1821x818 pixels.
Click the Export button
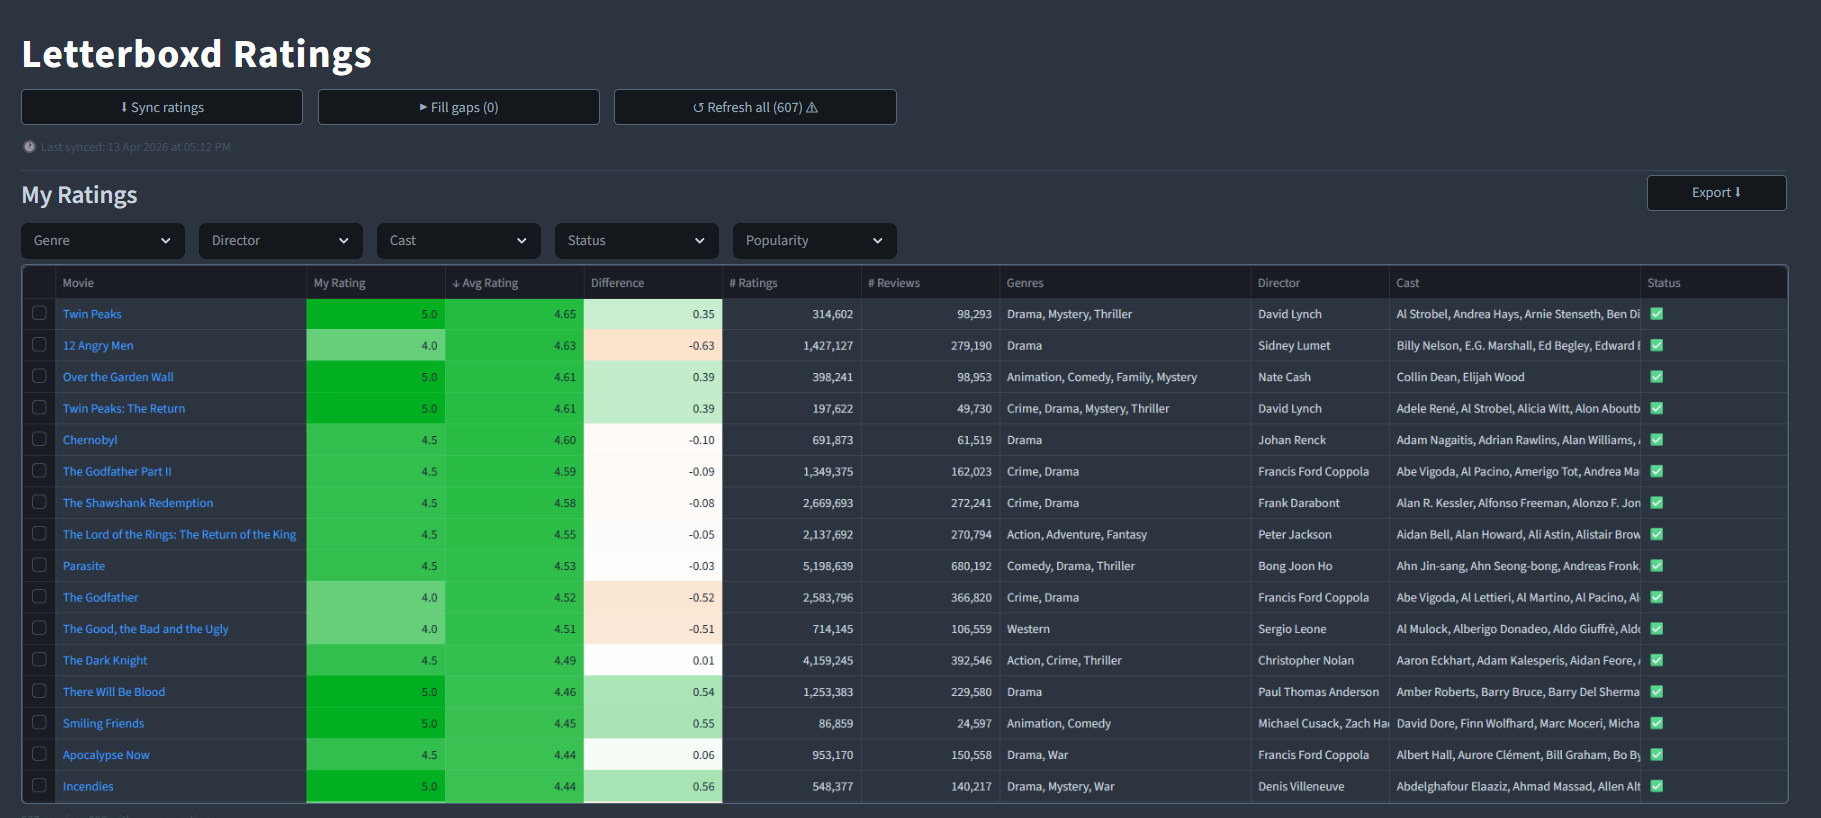coord(1716,193)
